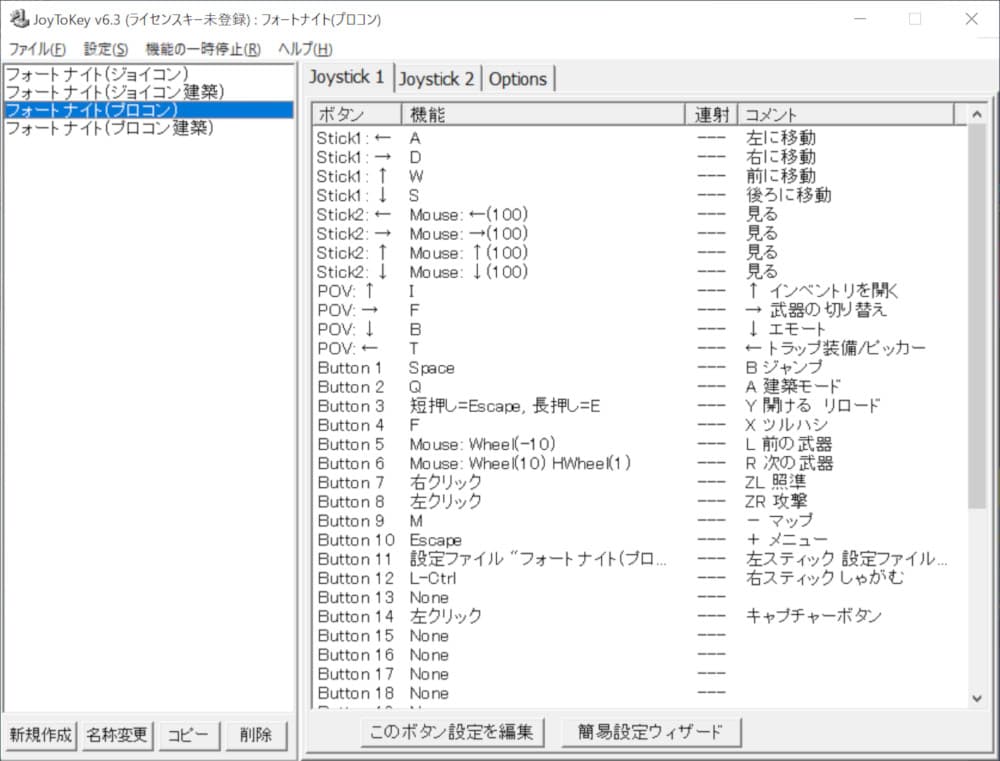The width and height of the screenshot is (1000, 761).
Task: Click the scroll up arrow of button list
Action: pos(977,115)
